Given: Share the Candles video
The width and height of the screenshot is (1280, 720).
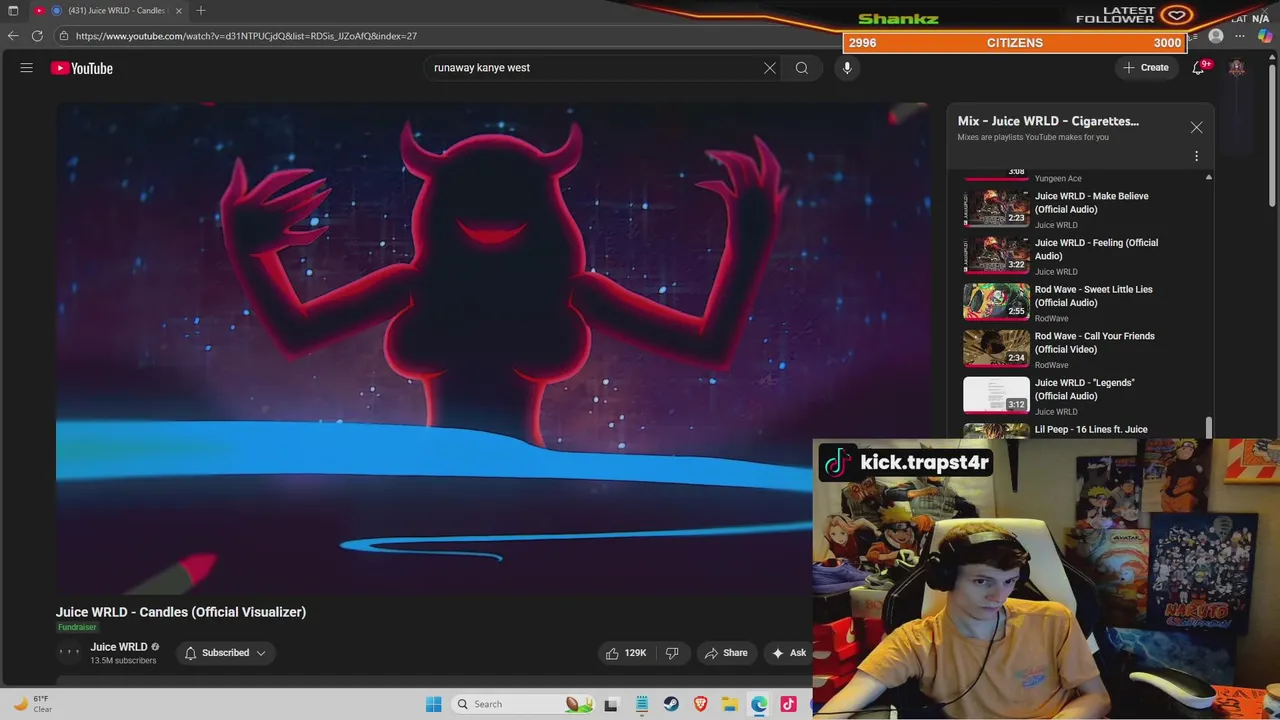Looking at the screenshot, I should (x=726, y=653).
